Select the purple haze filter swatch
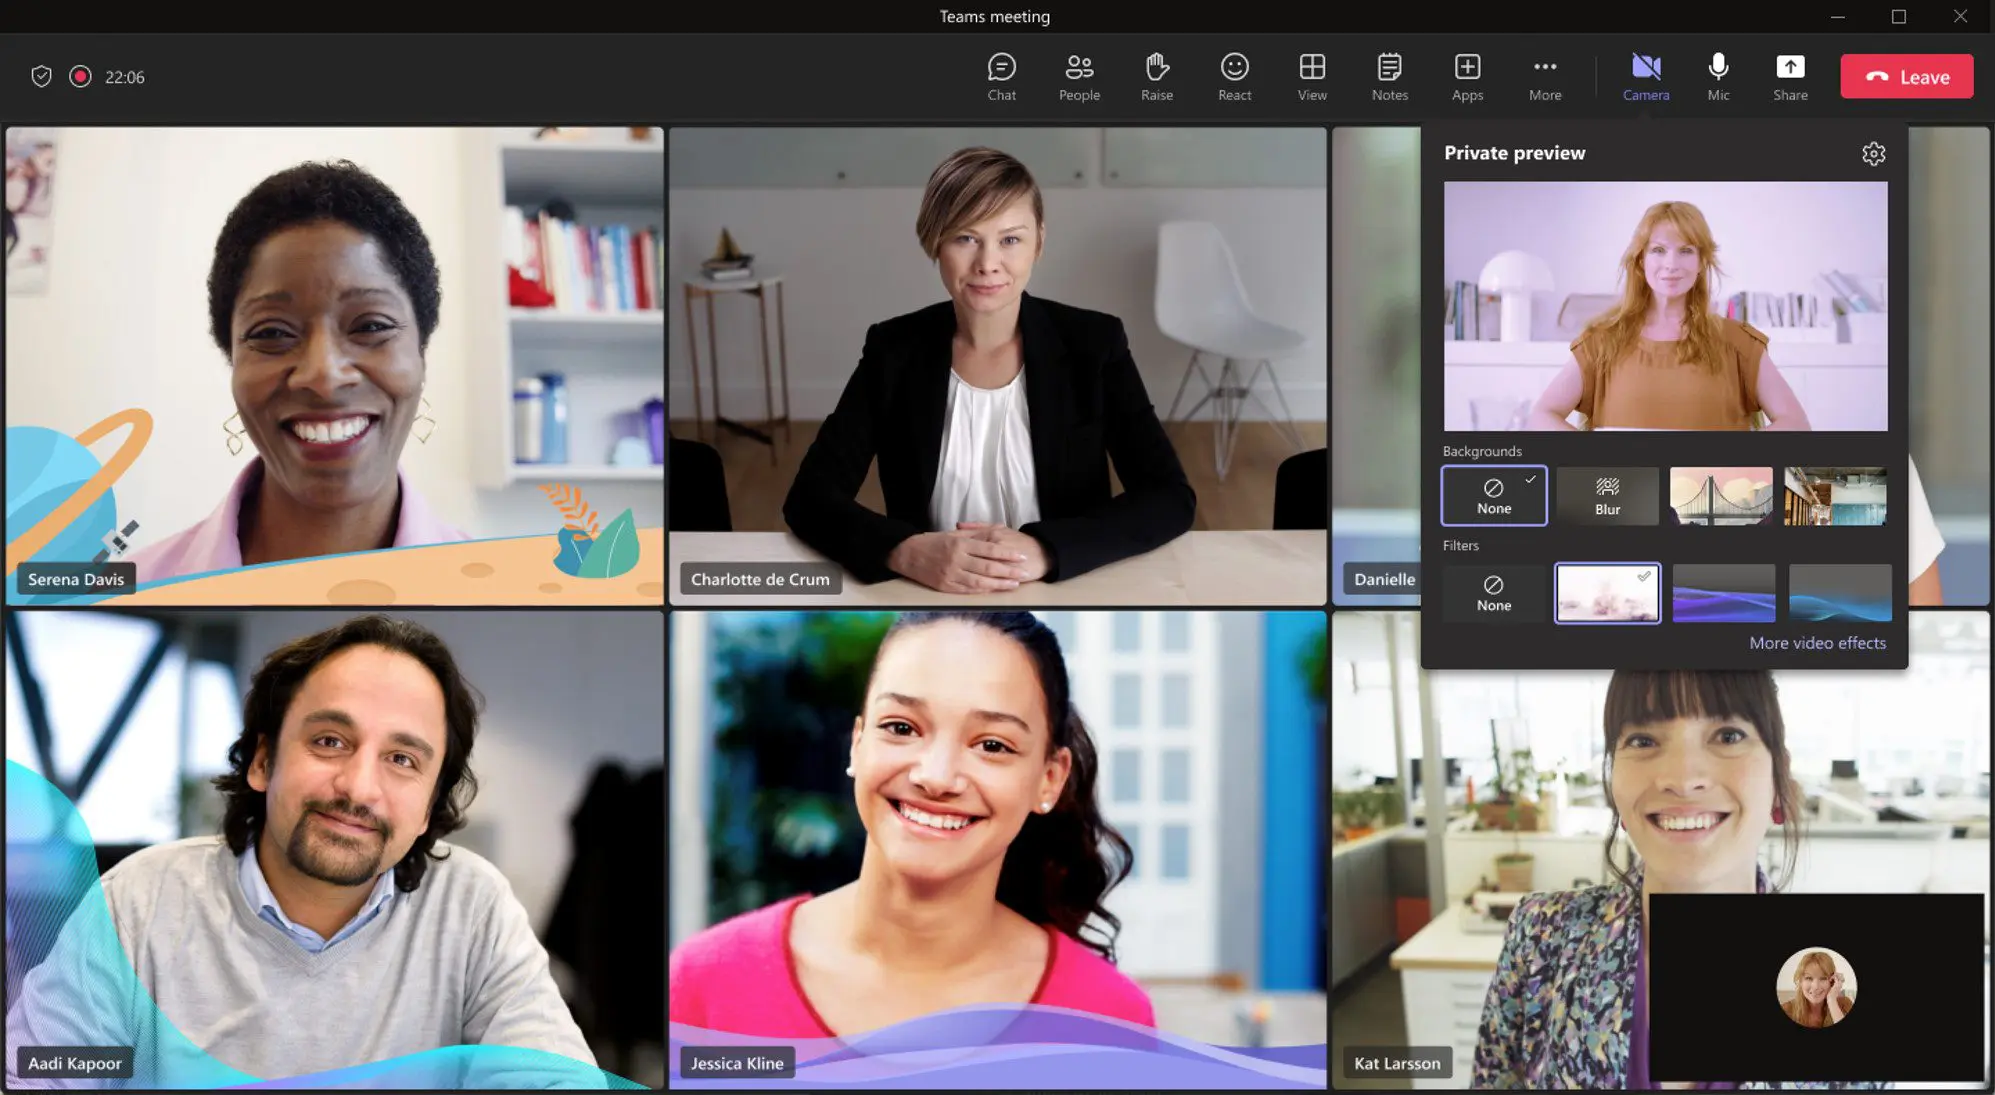Viewport: 1995px width, 1095px height. (x=1723, y=592)
